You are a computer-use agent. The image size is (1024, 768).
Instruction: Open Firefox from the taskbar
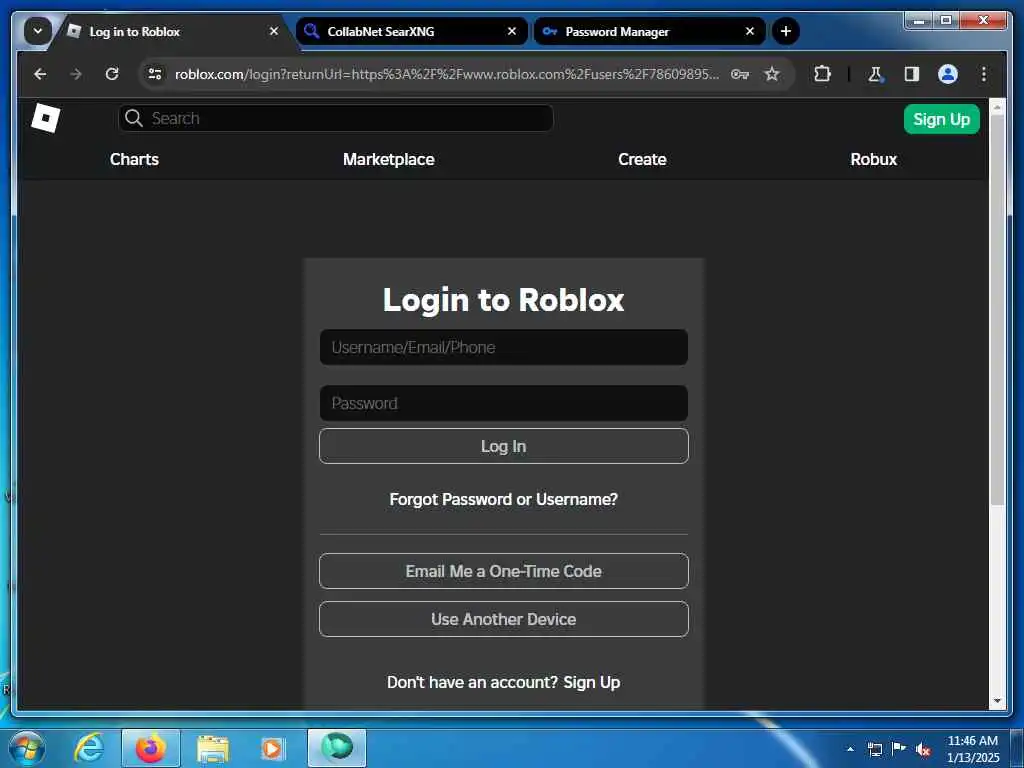coord(151,748)
